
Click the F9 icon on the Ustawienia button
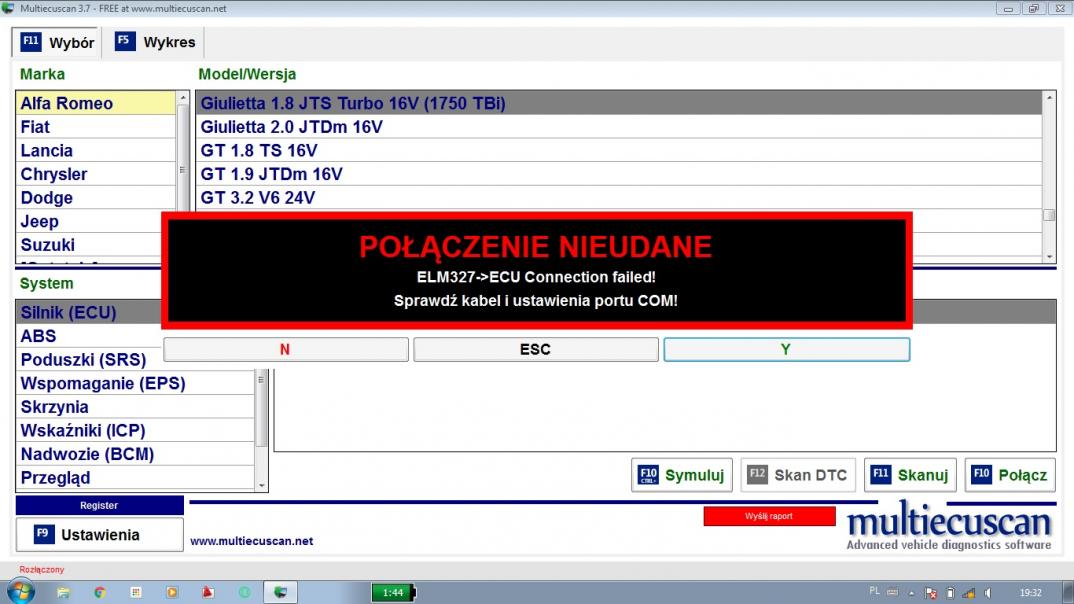point(44,534)
